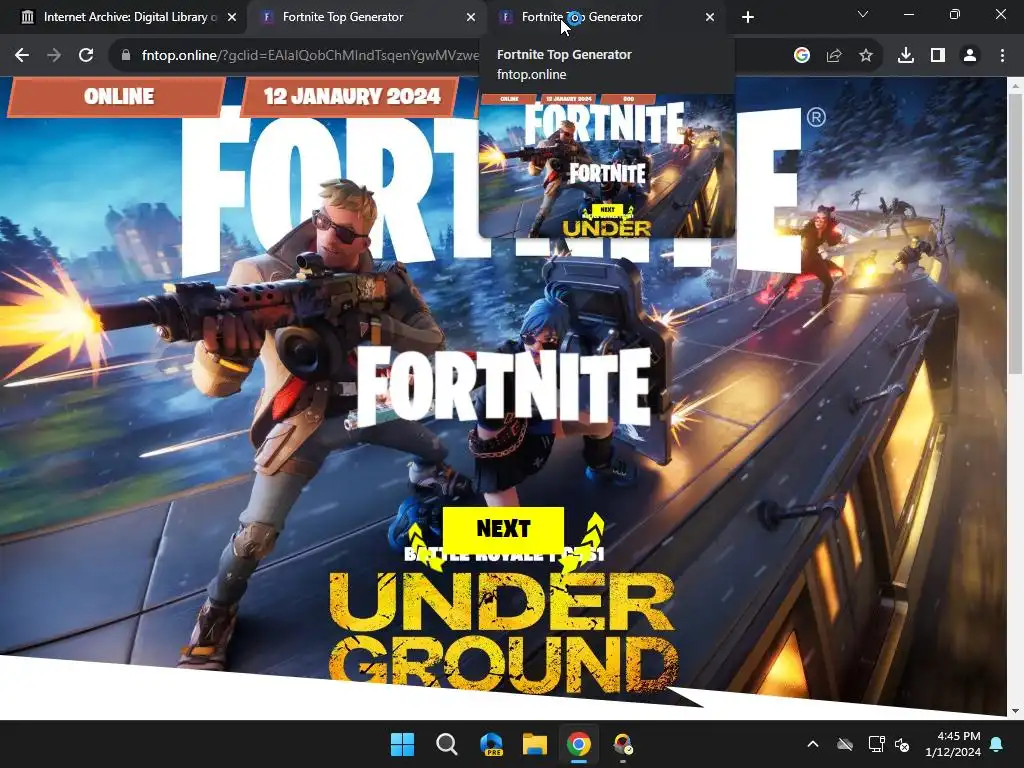Click the muted volume tray icon
Viewport: 1024px width, 768px height.
[x=902, y=744]
